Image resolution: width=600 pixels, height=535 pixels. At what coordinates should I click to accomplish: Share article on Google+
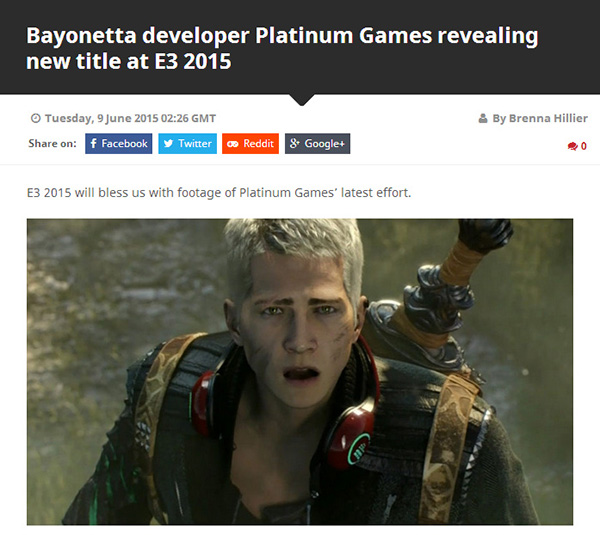click(317, 144)
